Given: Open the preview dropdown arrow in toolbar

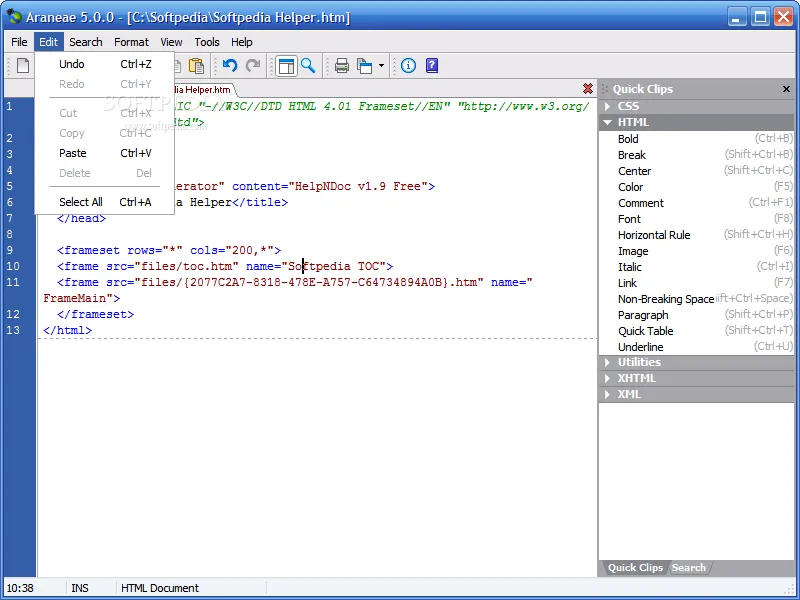Looking at the screenshot, I should click(x=381, y=66).
